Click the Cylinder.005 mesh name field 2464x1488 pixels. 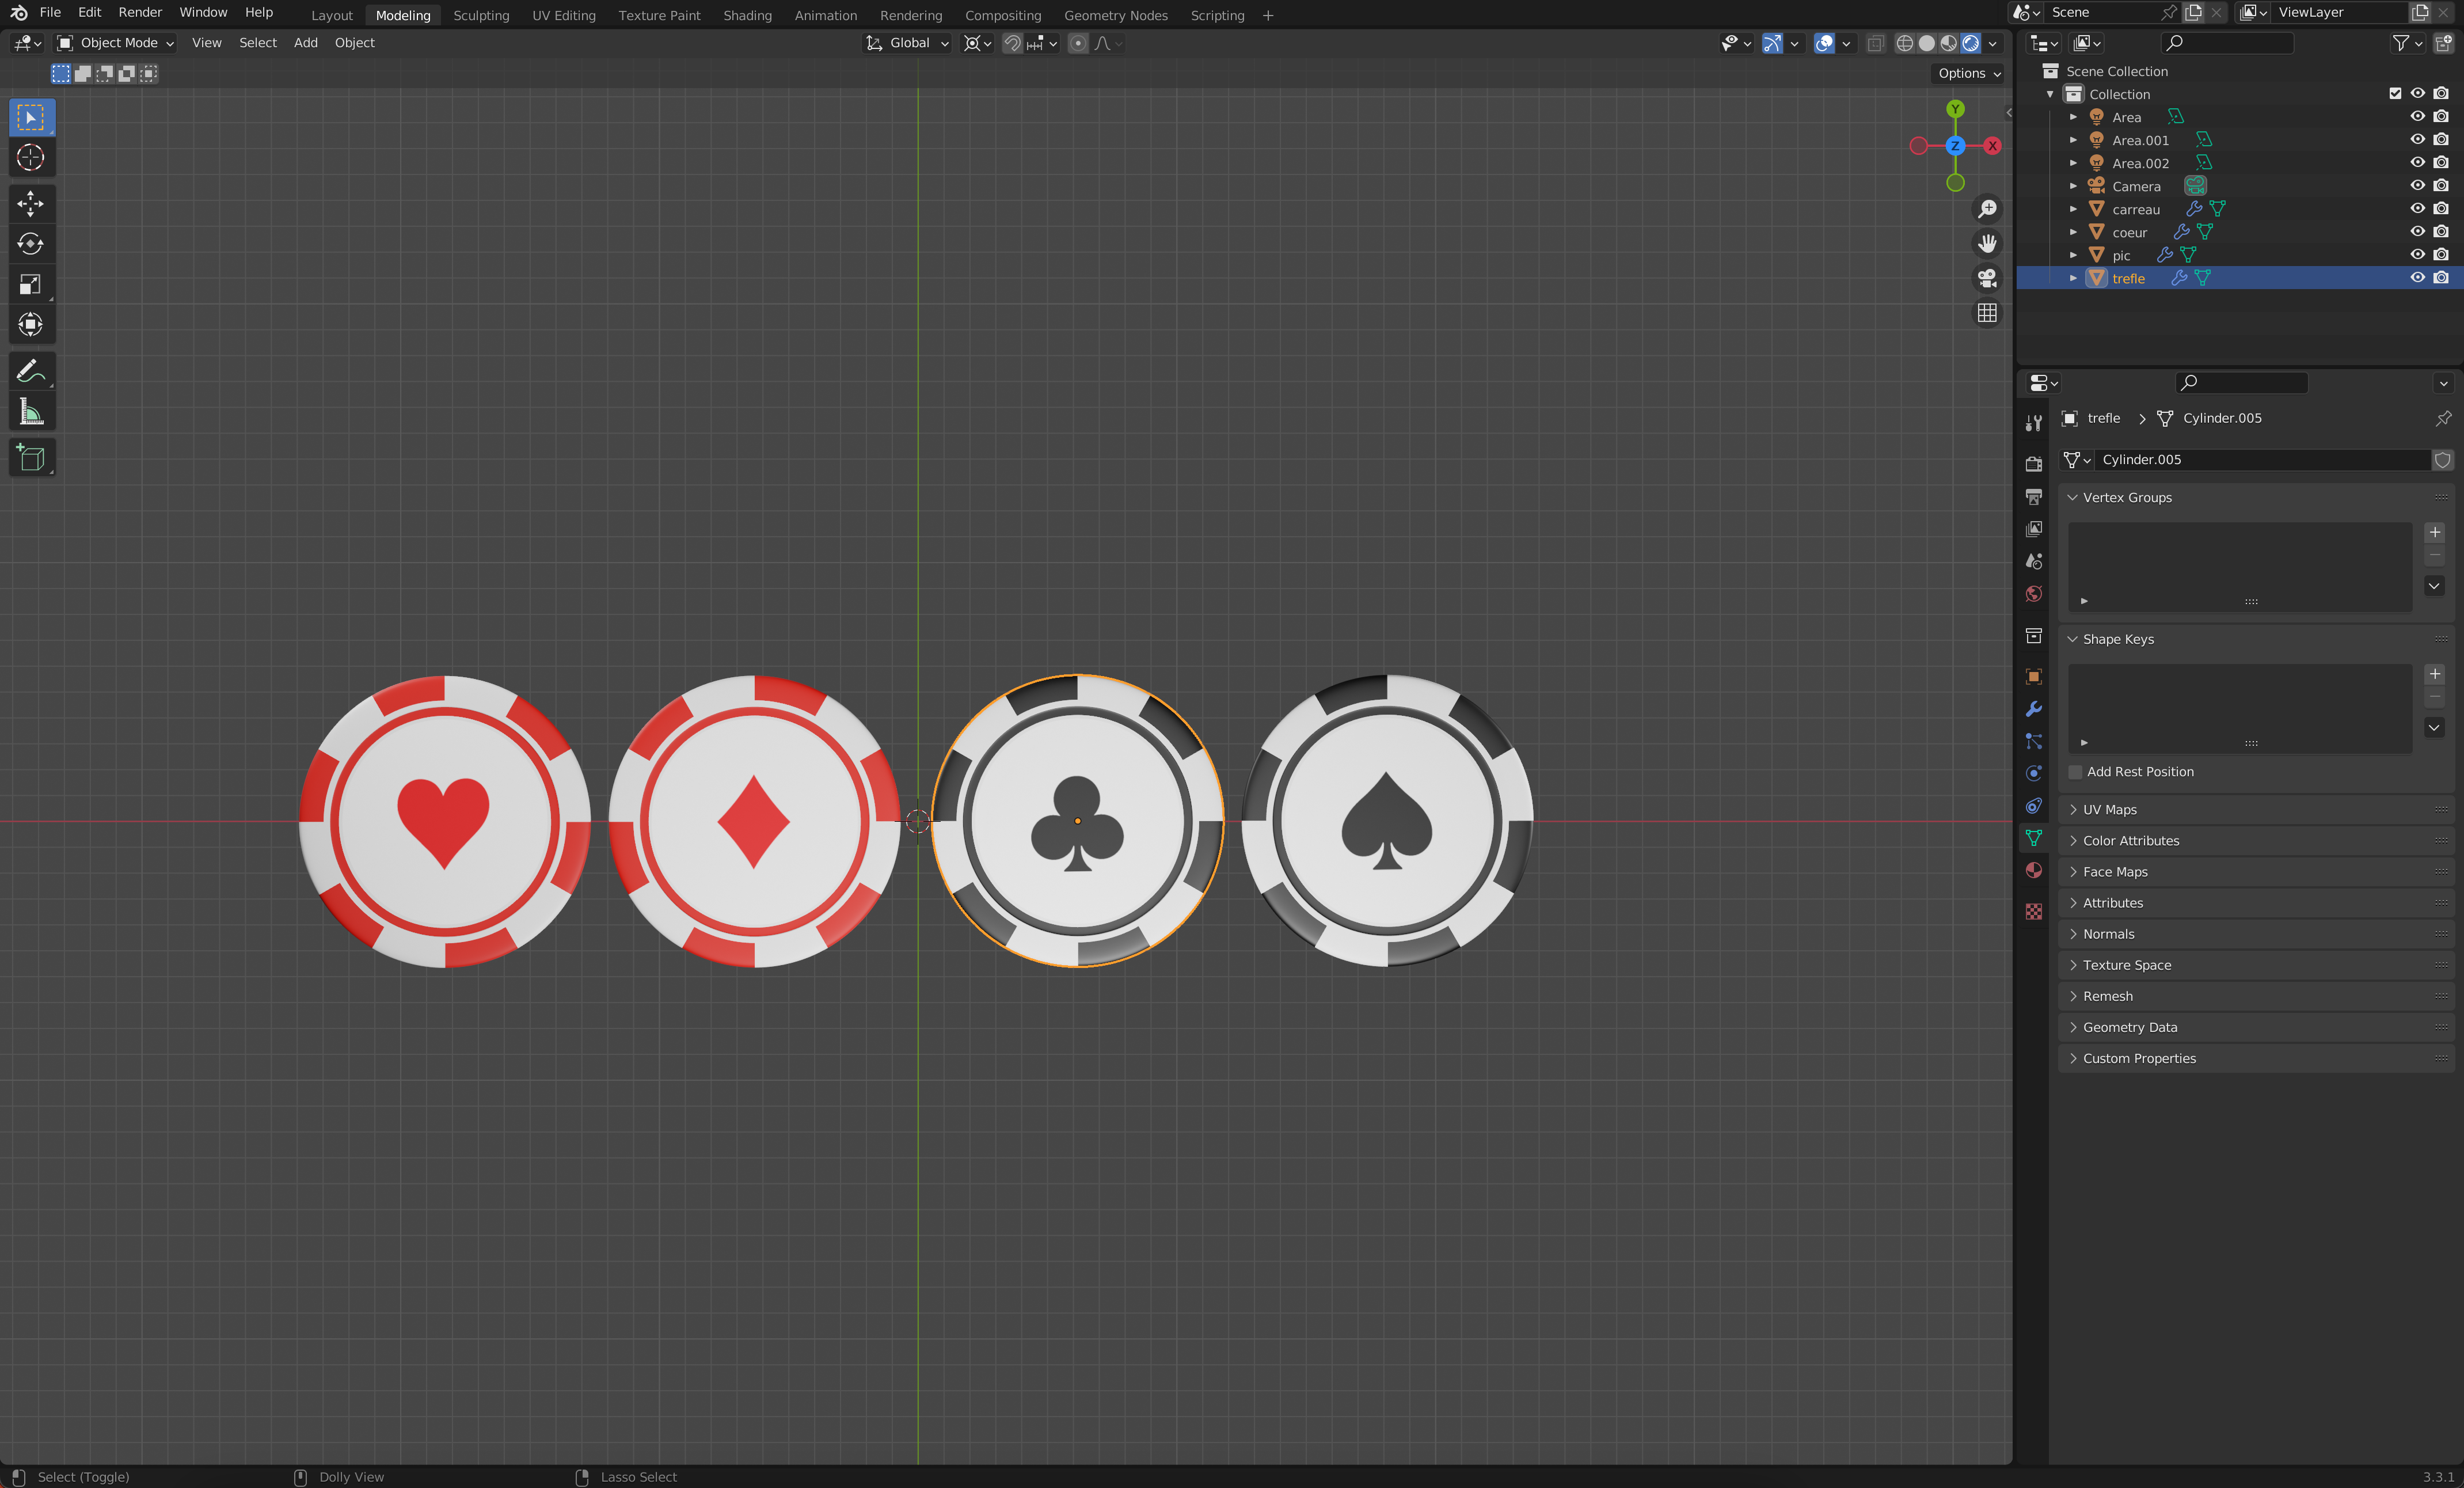tap(2263, 460)
